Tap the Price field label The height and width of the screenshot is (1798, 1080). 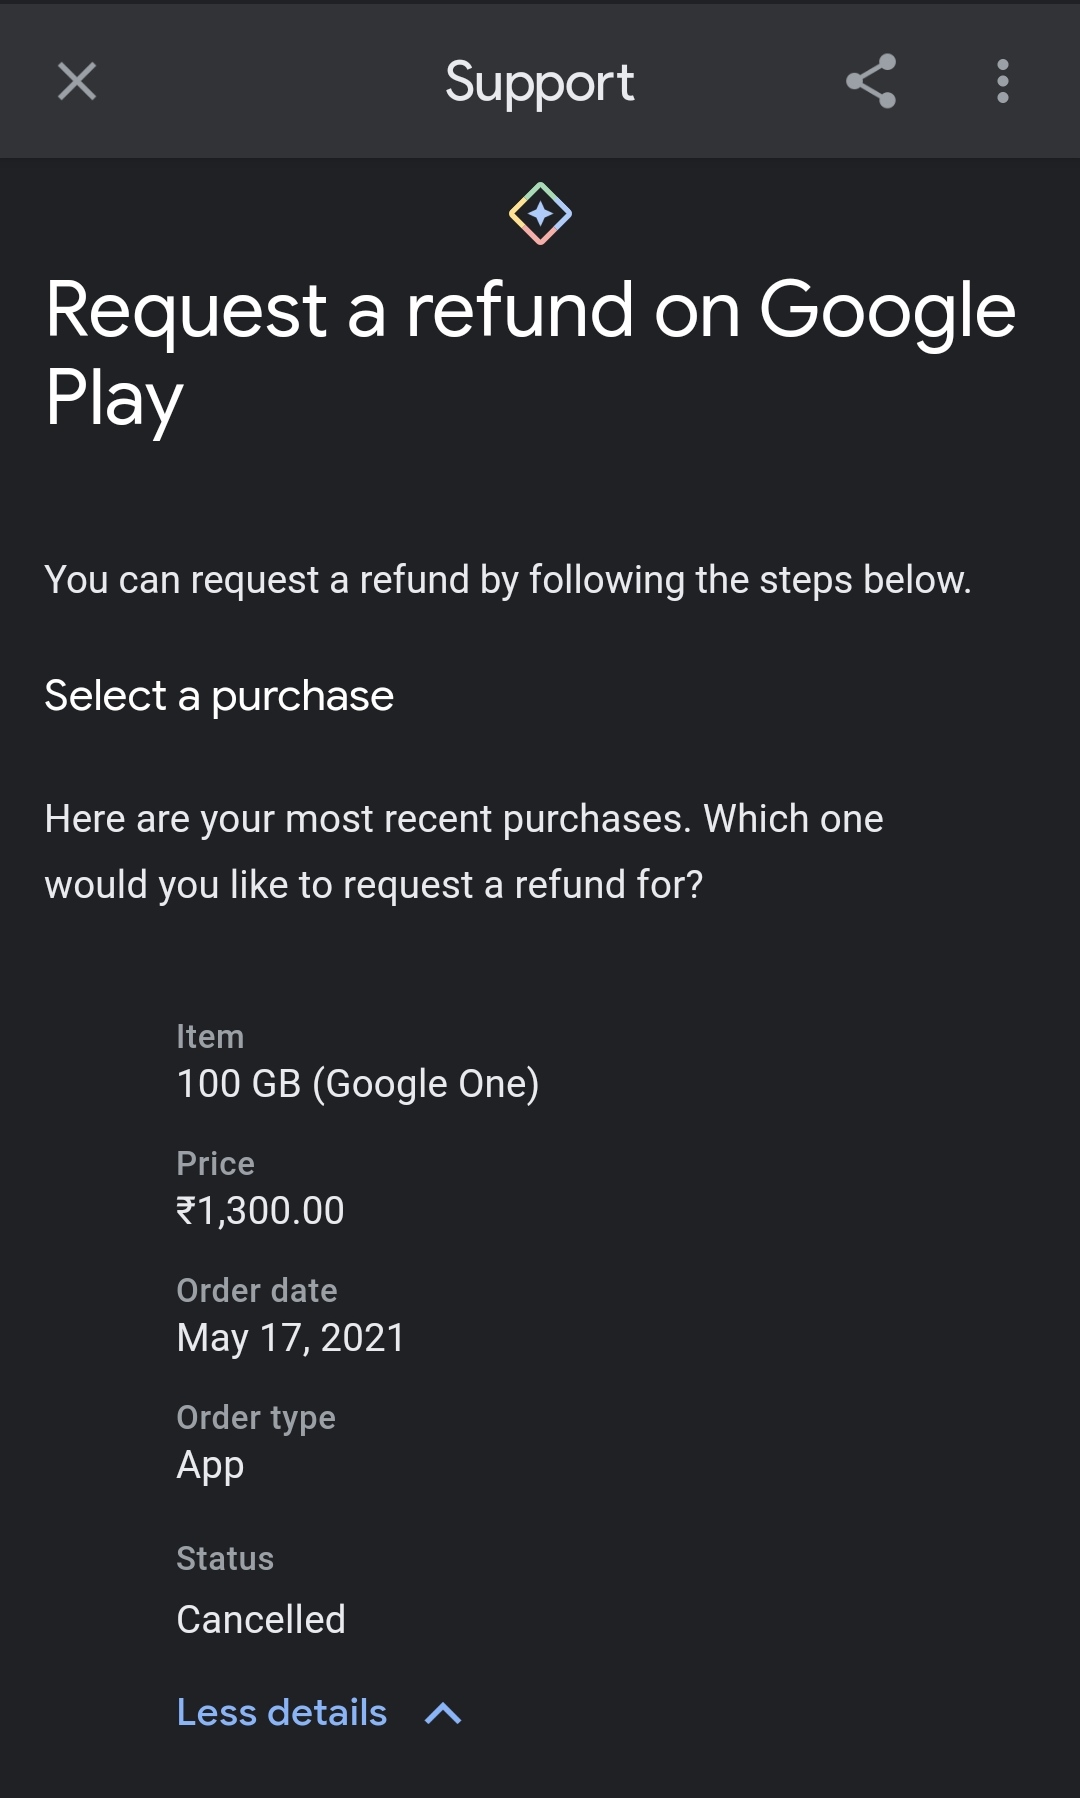pyautogui.click(x=215, y=1164)
